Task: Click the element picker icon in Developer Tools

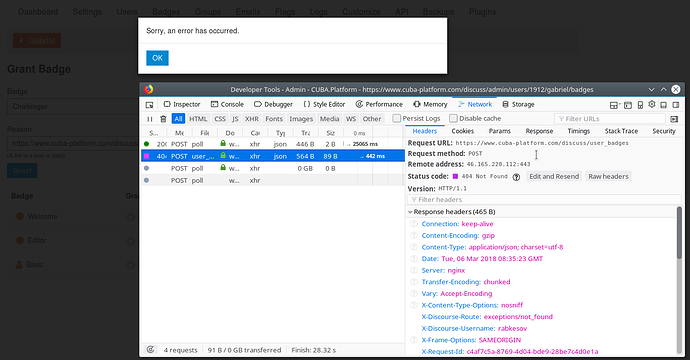Action: (x=150, y=105)
